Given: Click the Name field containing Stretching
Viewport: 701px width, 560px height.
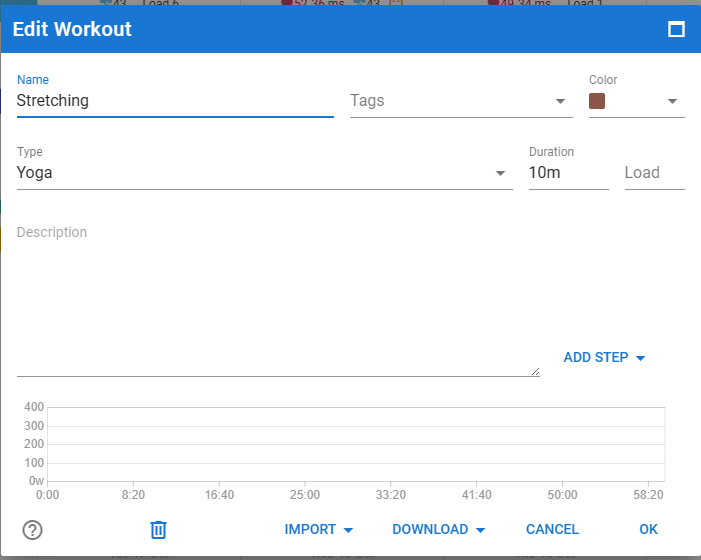Looking at the screenshot, I should [x=175, y=101].
